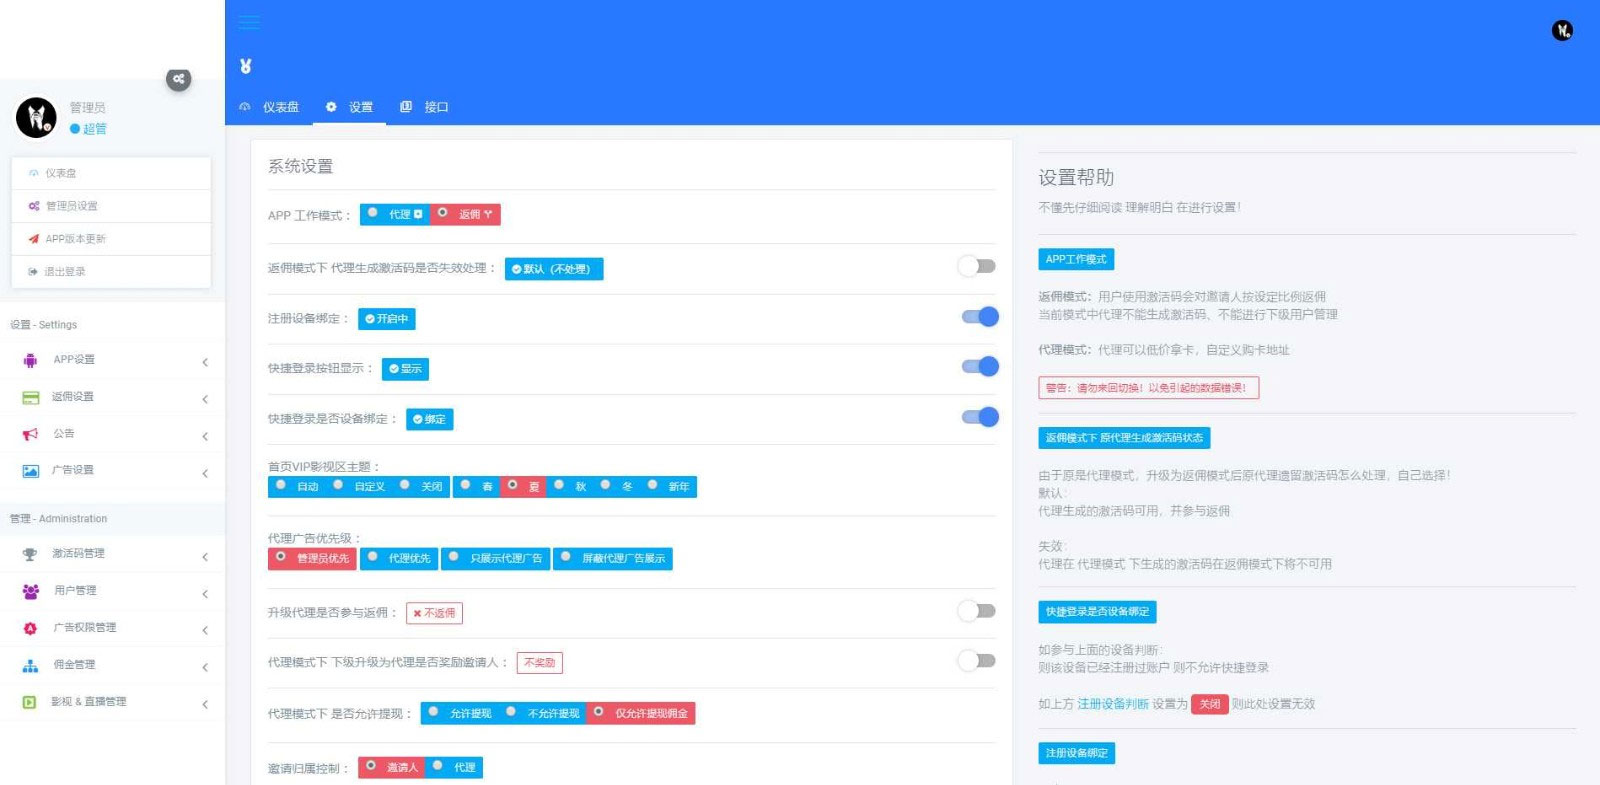The image size is (1600, 785).
Task: Click the Android icon for APP设置
Action: [30, 360]
